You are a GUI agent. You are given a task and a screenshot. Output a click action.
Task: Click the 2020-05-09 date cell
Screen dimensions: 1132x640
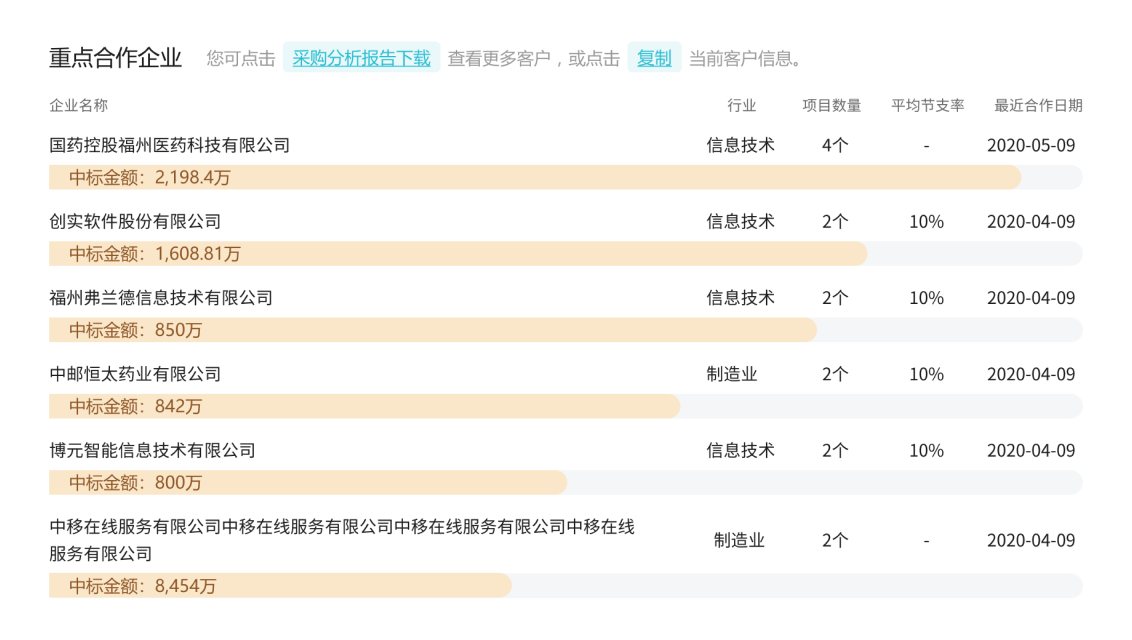1030,145
